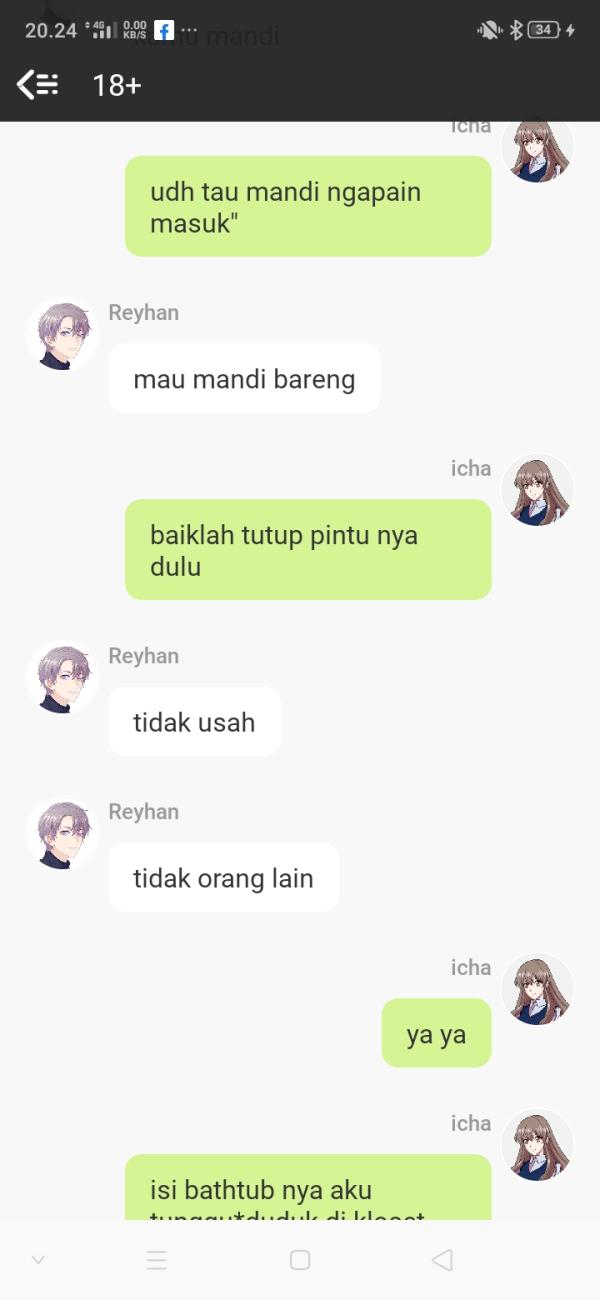Tap the Facebook notification icon in status bar

pyautogui.click(x=163, y=30)
